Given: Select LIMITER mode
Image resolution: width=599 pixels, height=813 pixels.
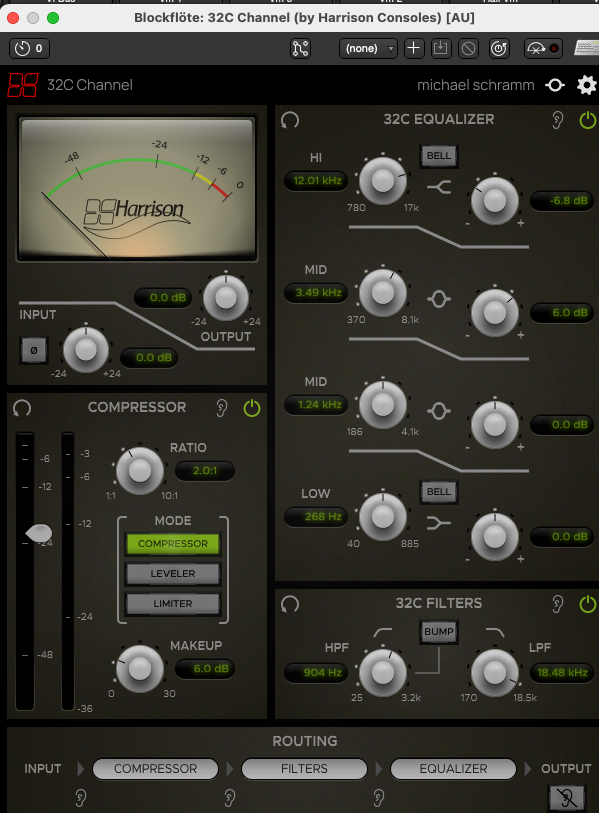Looking at the screenshot, I should pyautogui.click(x=173, y=604).
